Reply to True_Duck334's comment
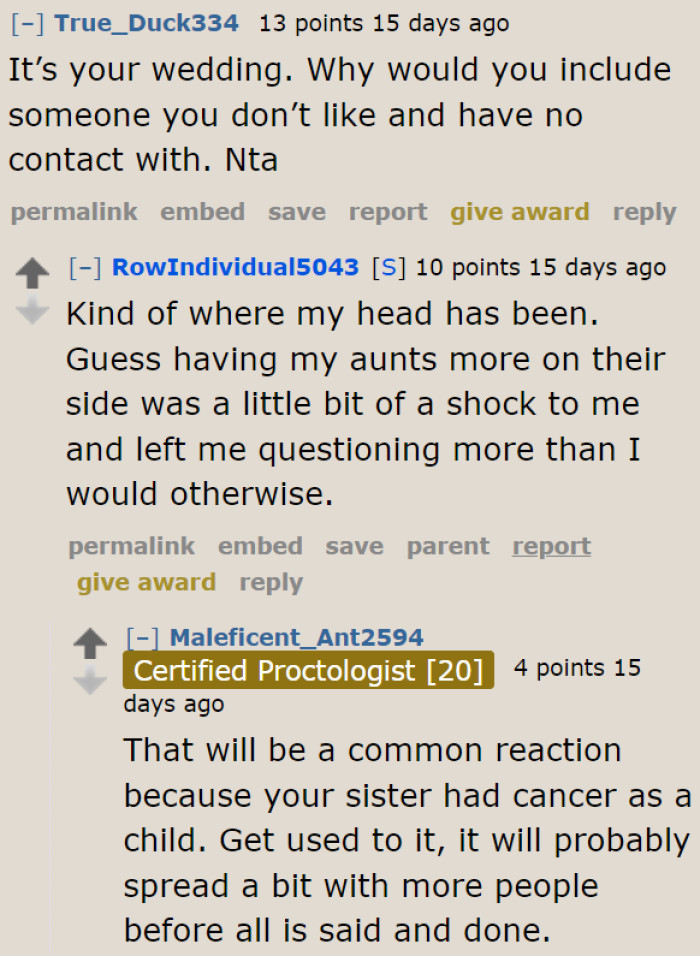 (644, 212)
